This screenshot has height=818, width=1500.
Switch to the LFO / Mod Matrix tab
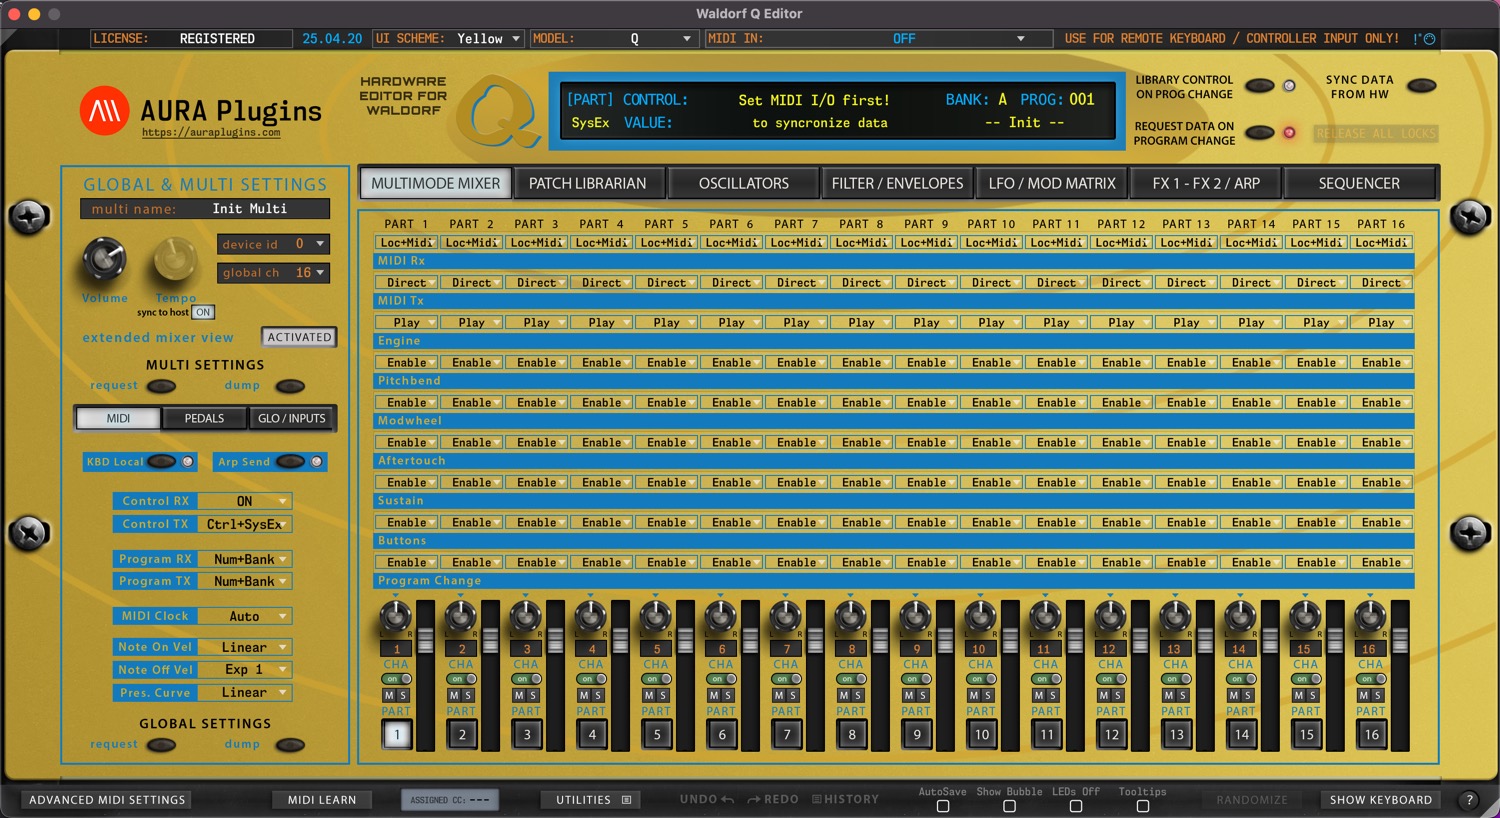click(x=1052, y=184)
